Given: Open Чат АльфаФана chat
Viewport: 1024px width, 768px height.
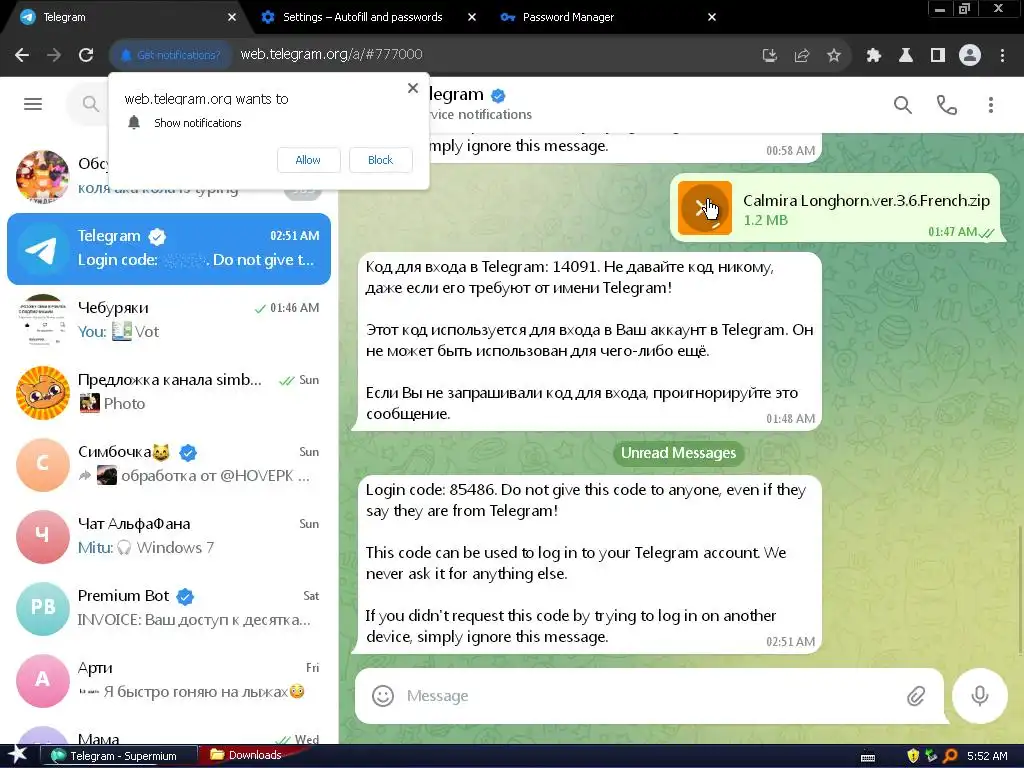Looking at the screenshot, I should point(168,536).
